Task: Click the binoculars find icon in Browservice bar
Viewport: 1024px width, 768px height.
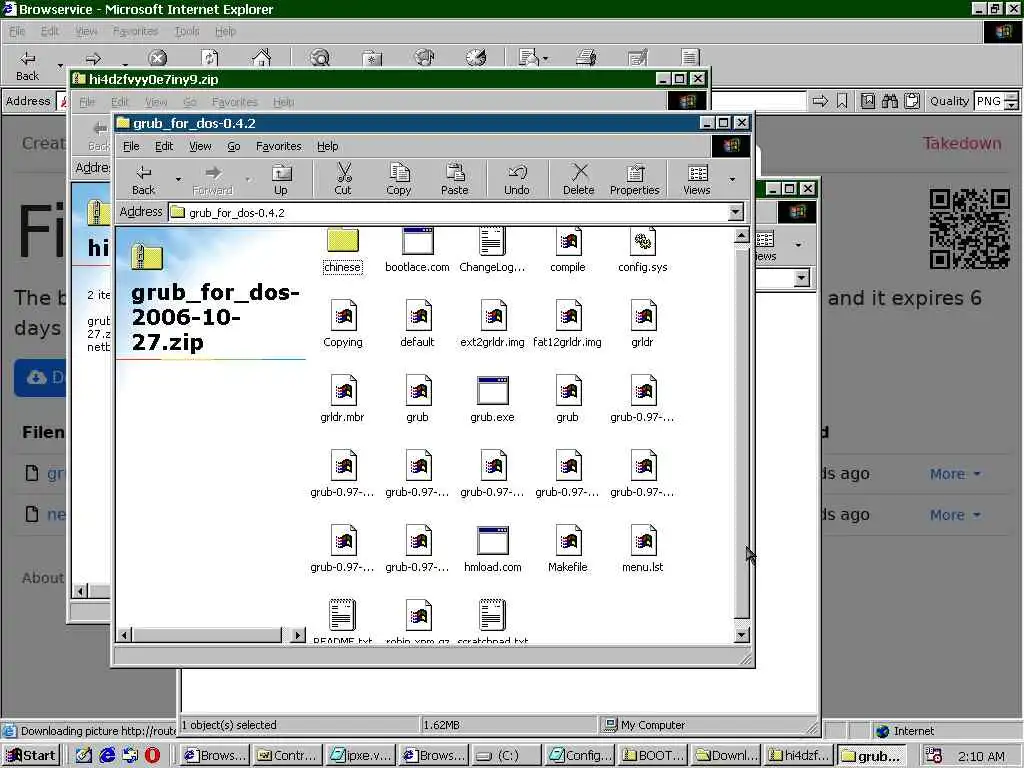Action: point(889,101)
